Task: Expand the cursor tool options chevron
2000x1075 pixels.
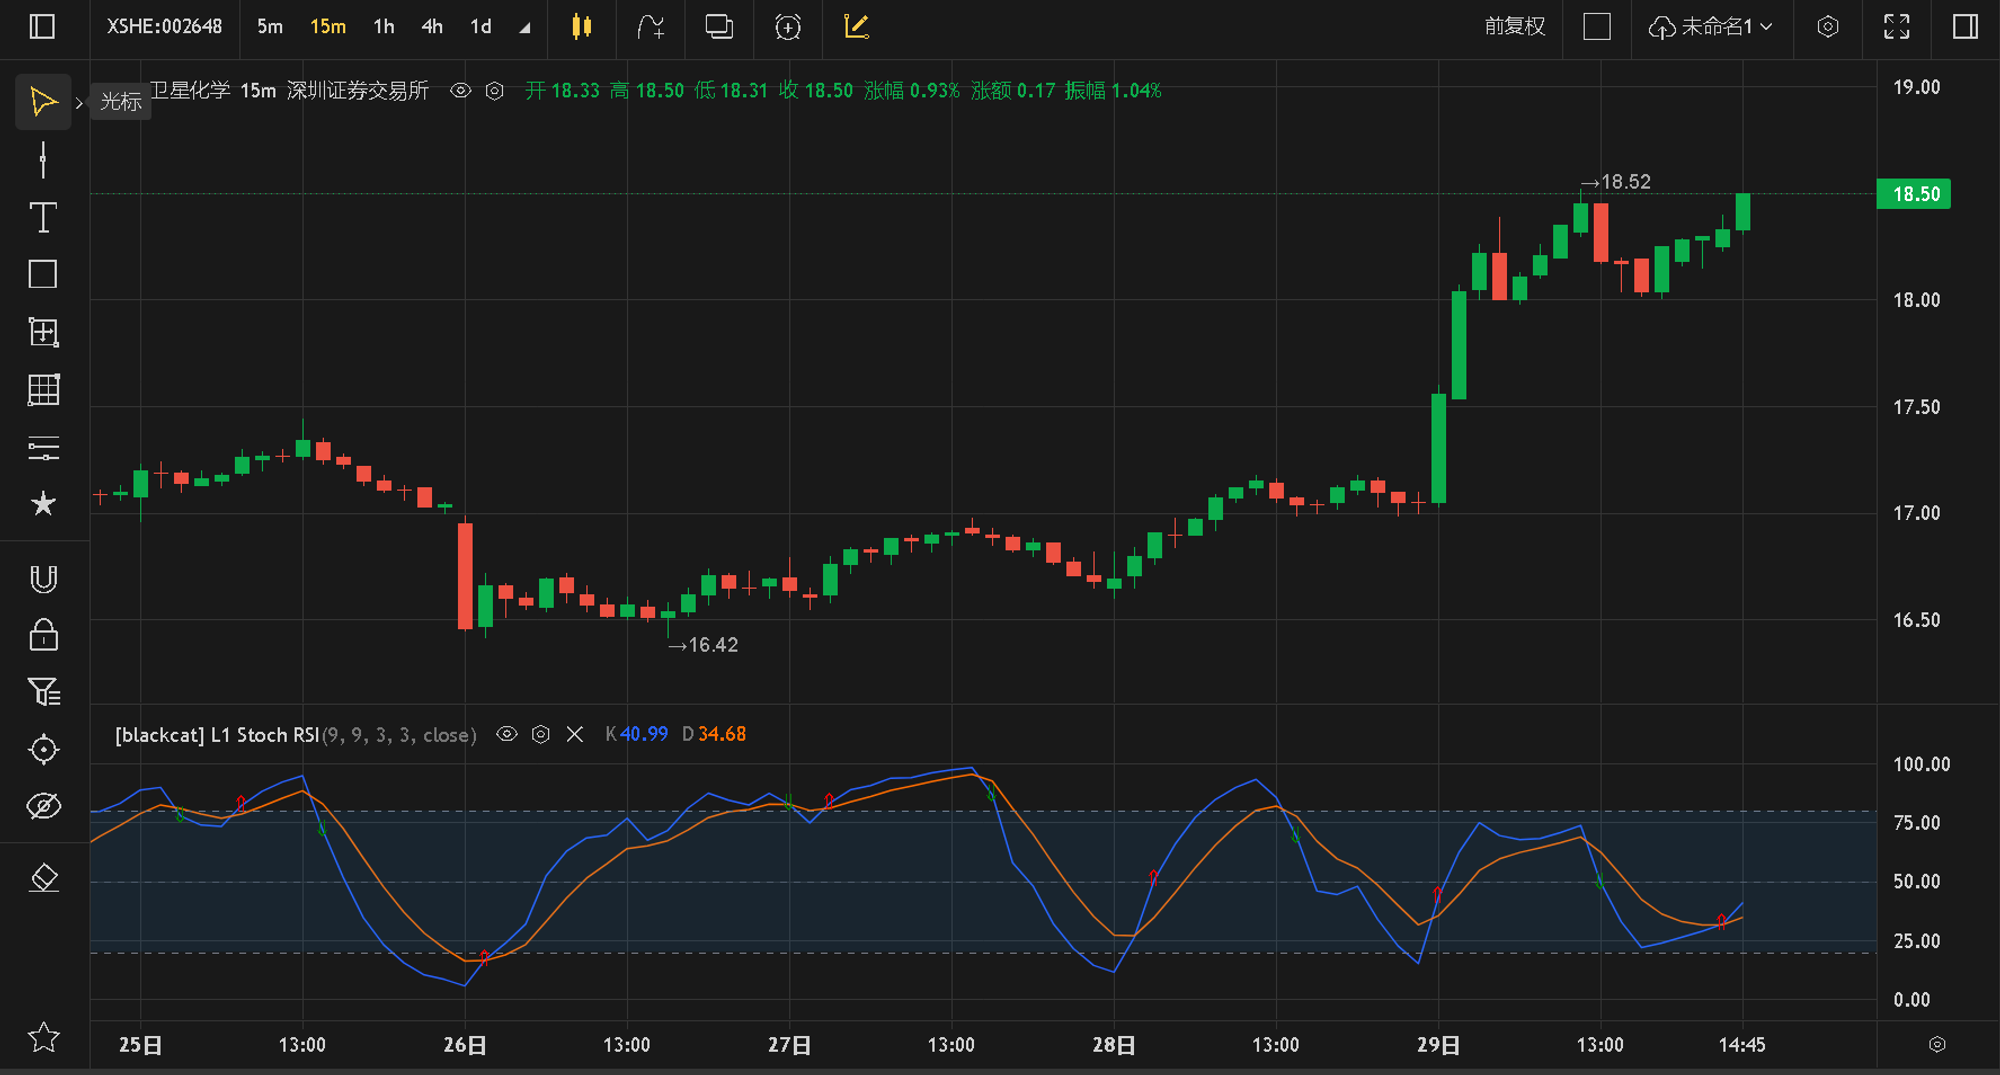Action: tap(79, 103)
